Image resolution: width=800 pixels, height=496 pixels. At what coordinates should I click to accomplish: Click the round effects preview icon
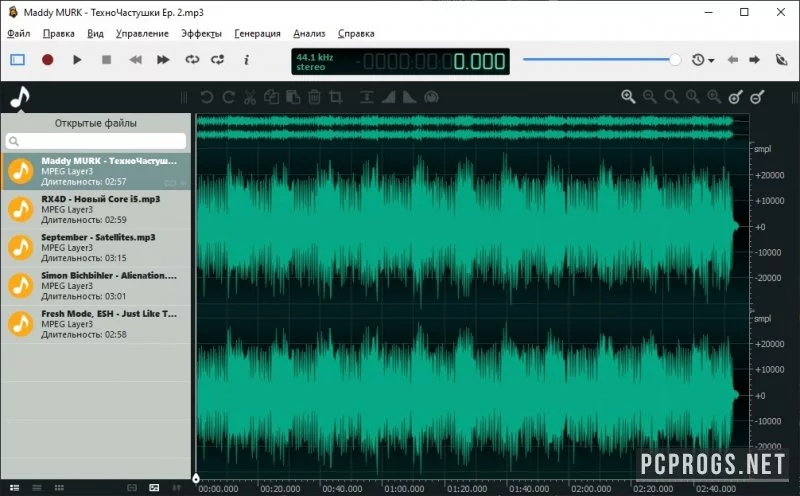pyautogui.click(x=432, y=97)
